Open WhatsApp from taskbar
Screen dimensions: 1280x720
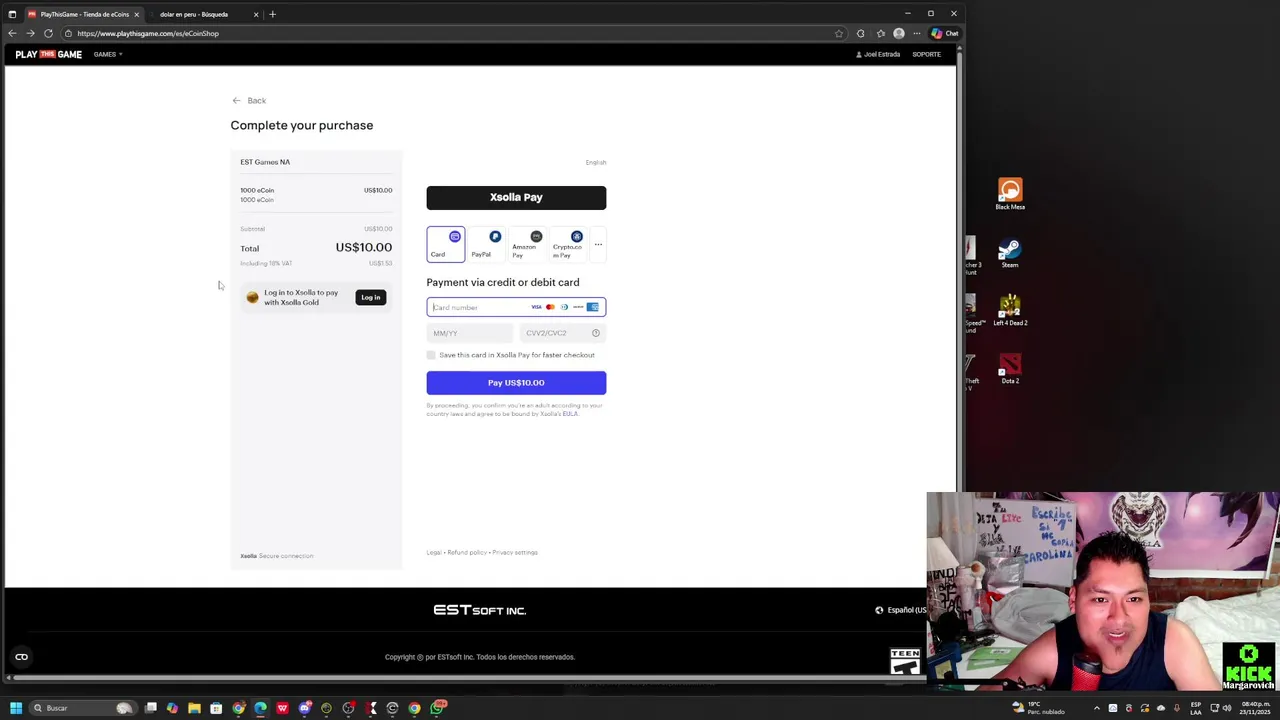point(437,708)
